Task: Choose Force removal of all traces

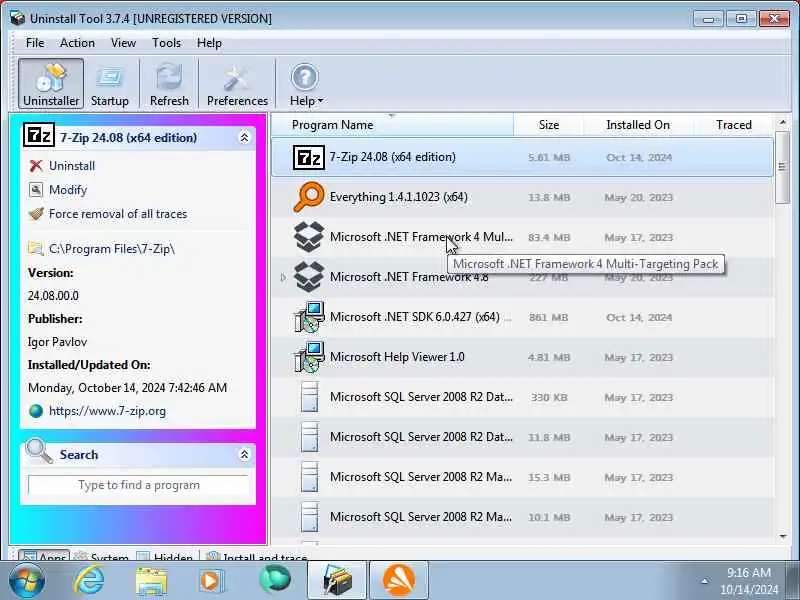Action: [118, 214]
